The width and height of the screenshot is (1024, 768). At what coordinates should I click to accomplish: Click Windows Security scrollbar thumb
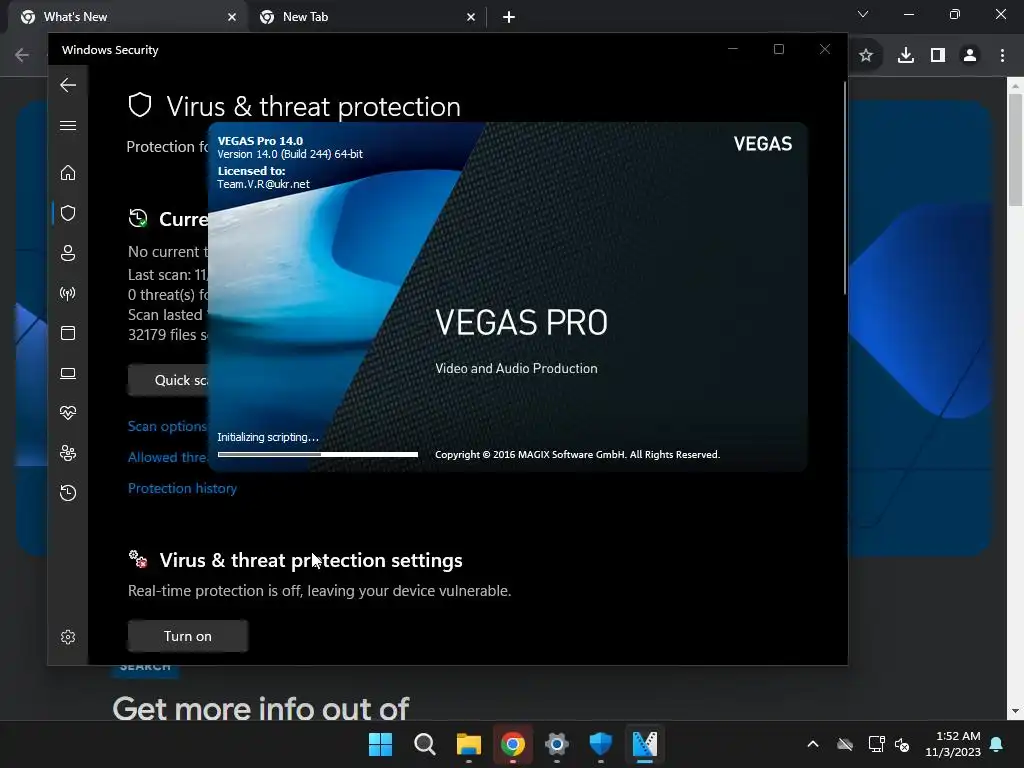click(845, 188)
